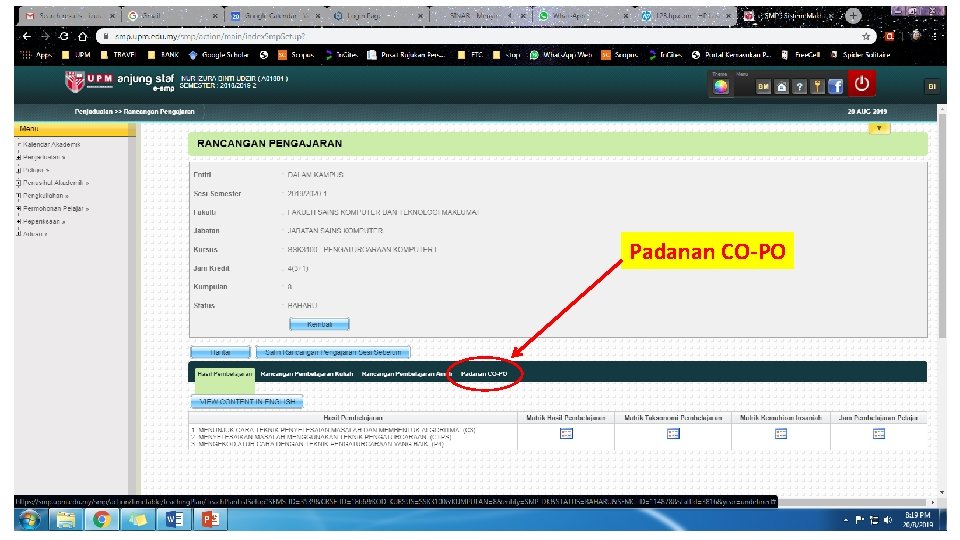Image resolution: width=960 pixels, height=540 pixels.
Task: Switch to Rancangan Pembelajaran Kuliah tab
Action: (307, 373)
